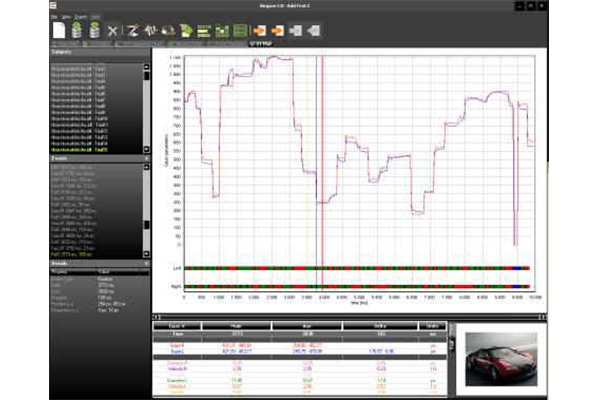Open the File menu
The height and width of the screenshot is (400, 600).
click(x=54, y=17)
